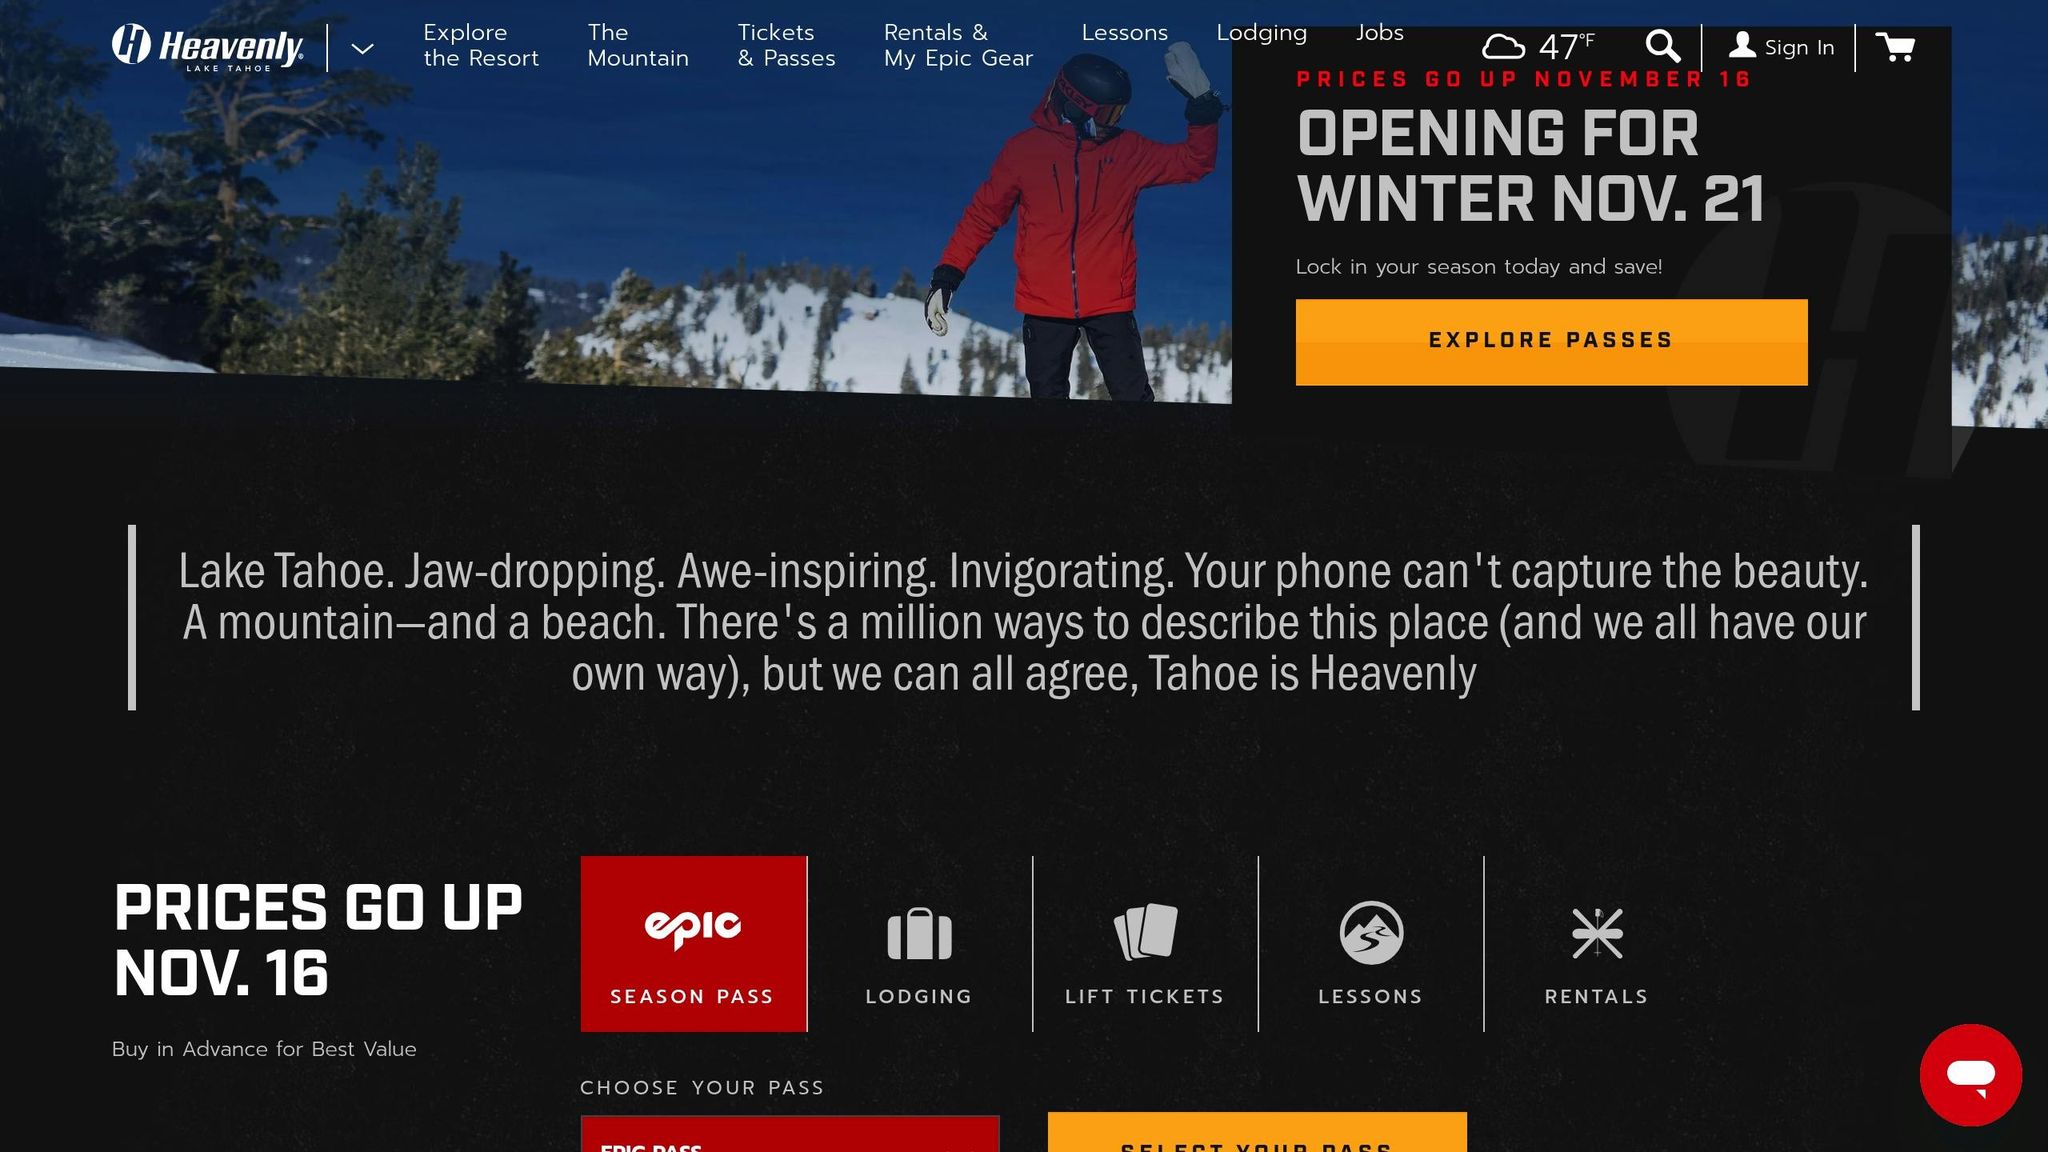This screenshot has width=2048, height=1152.
Task: Select the Epic Season Pass tile
Action: tap(693, 943)
